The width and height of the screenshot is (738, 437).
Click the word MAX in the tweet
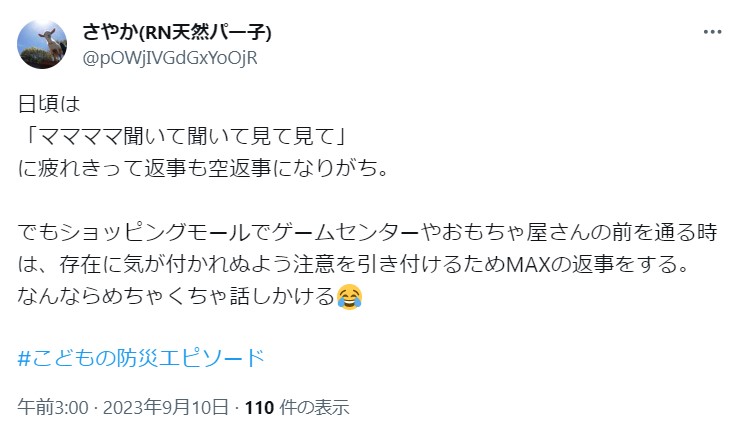coord(528,265)
